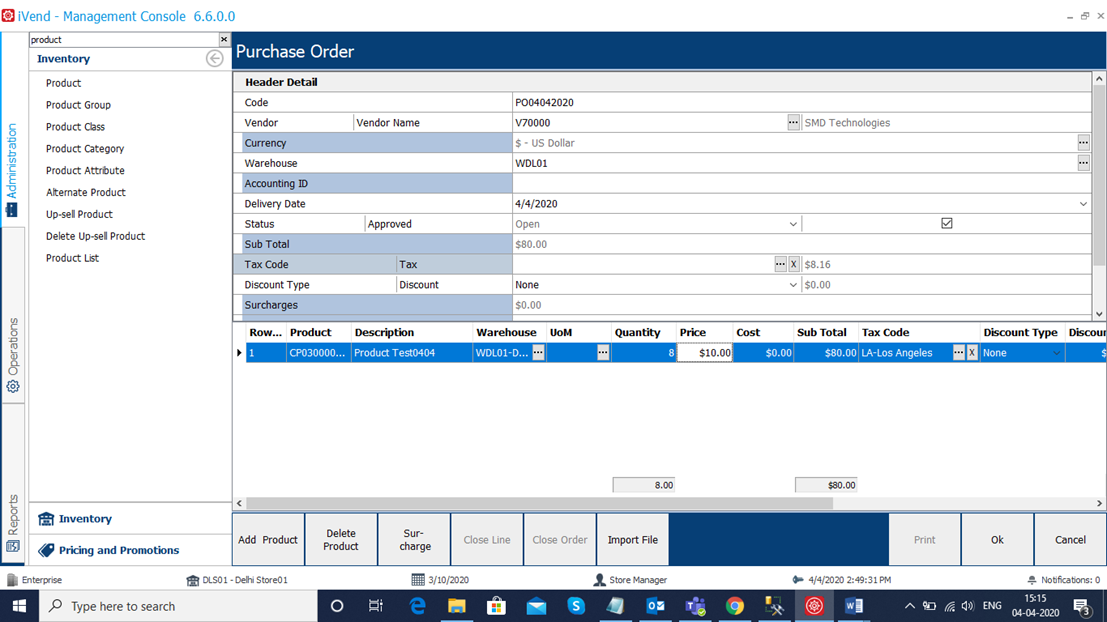Open File Explorer from taskbar

[457, 606]
